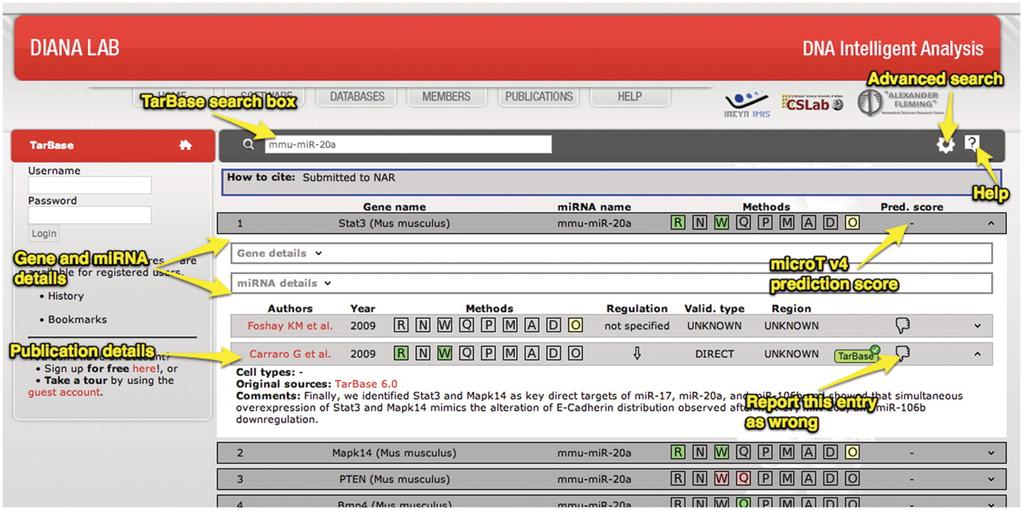Click the search magnifier icon
1023x510 pixels.
pos(248,145)
